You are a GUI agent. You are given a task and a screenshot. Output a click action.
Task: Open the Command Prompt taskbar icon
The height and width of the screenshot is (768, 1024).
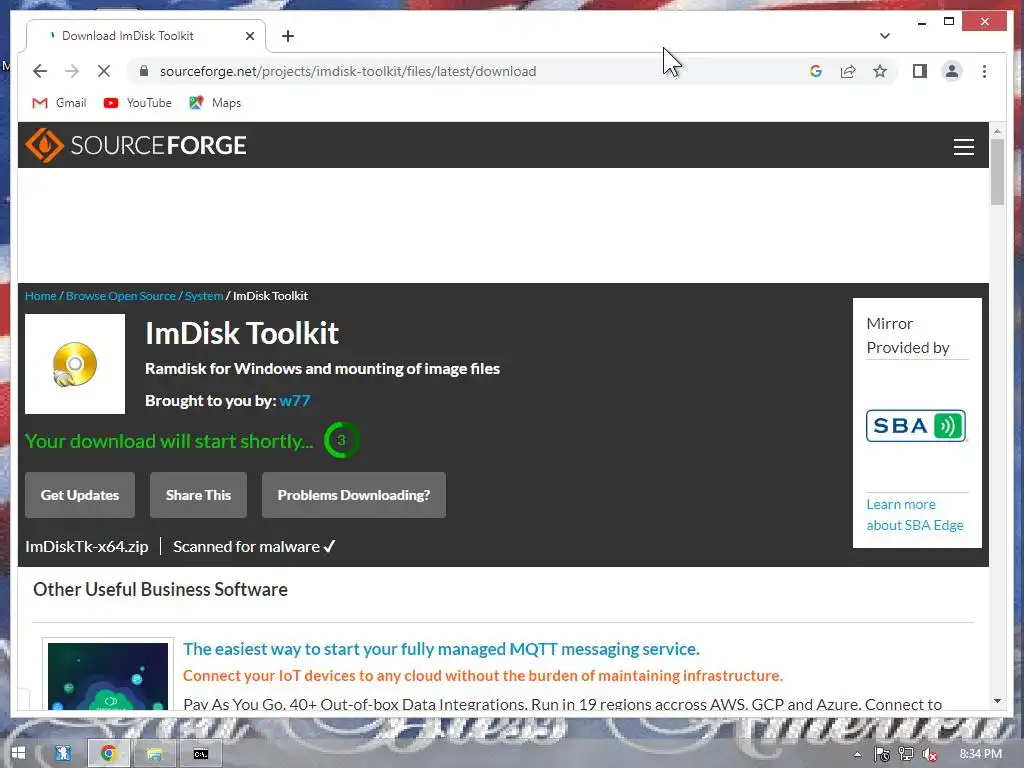point(200,754)
